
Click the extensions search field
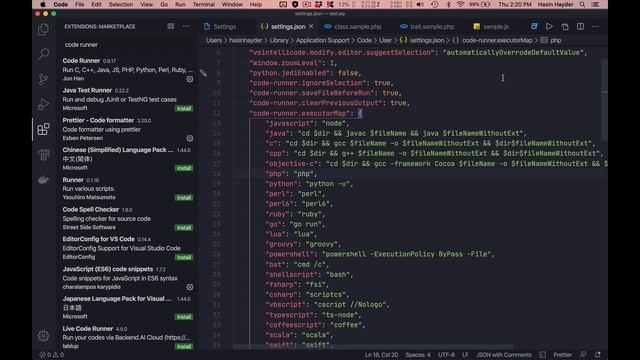(x=127, y=44)
